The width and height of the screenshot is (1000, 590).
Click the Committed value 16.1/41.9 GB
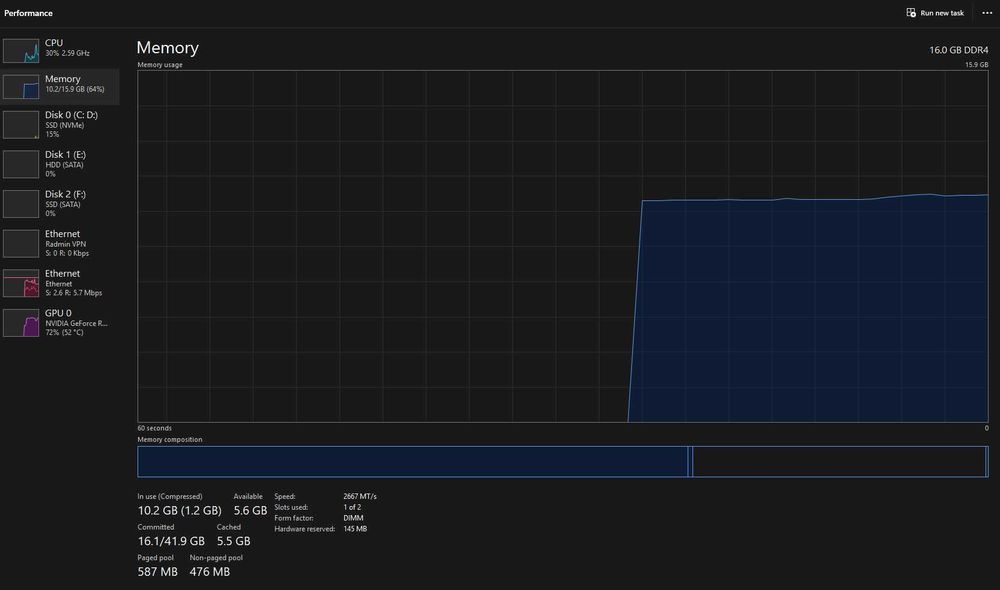pyautogui.click(x=171, y=541)
